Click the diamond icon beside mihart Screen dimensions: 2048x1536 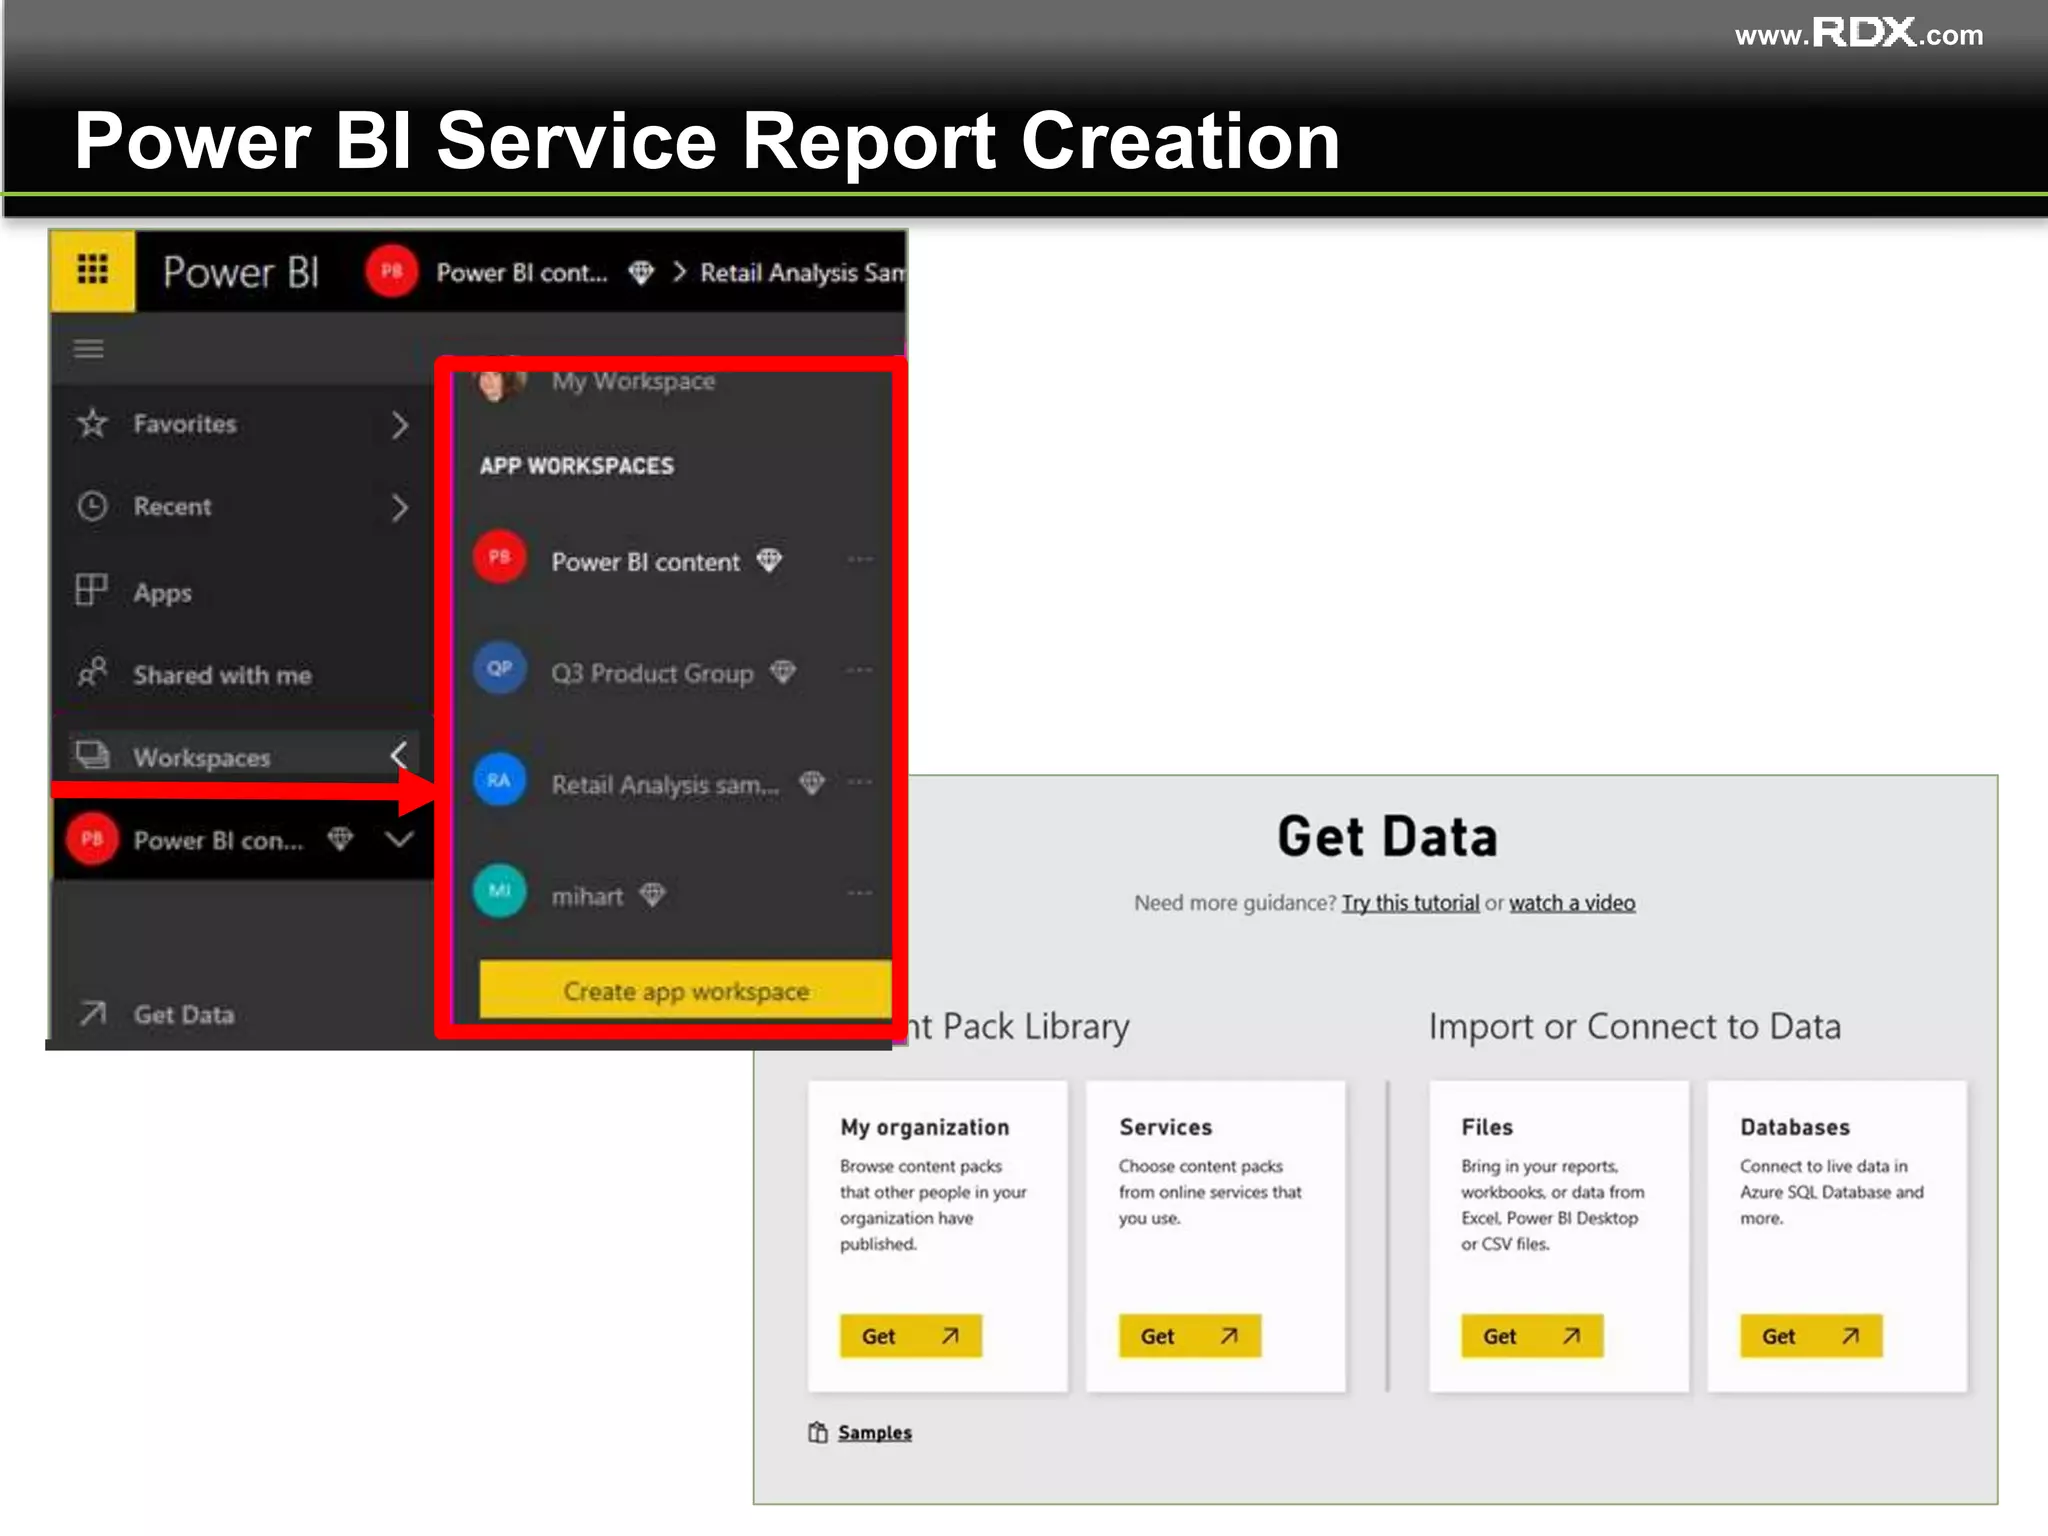(x=652, y=894)
